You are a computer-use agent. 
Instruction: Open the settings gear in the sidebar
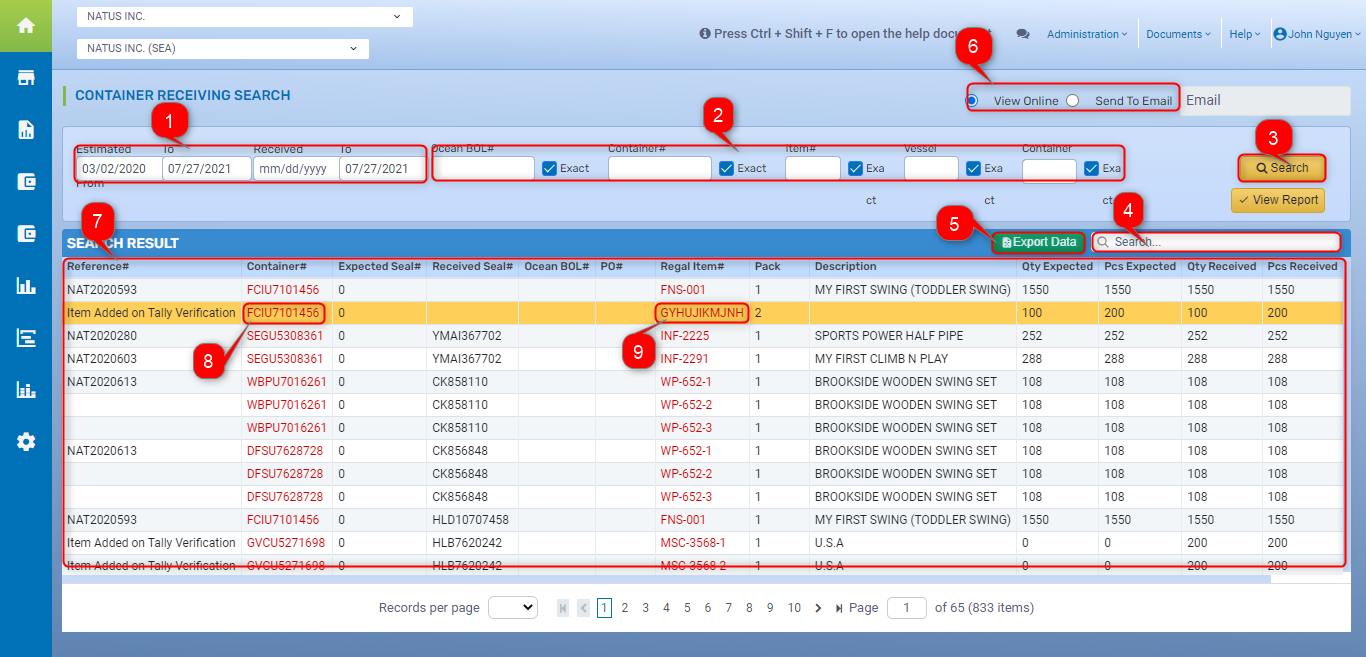click(x=26, y=441)
